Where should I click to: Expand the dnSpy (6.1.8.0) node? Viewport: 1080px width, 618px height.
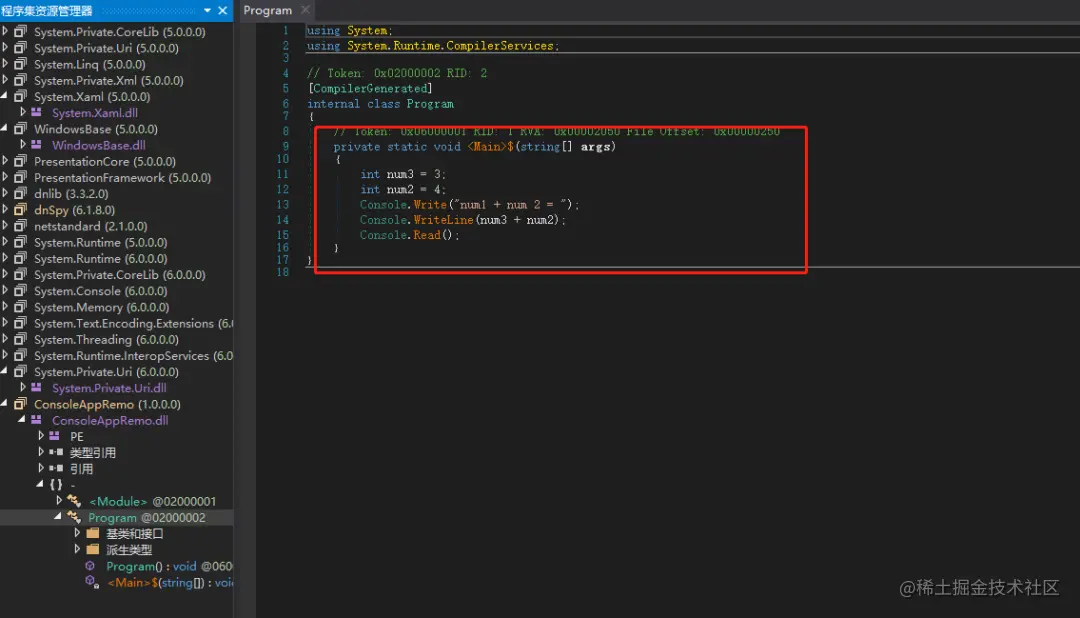pyautogui.click(x=5, y=209)
